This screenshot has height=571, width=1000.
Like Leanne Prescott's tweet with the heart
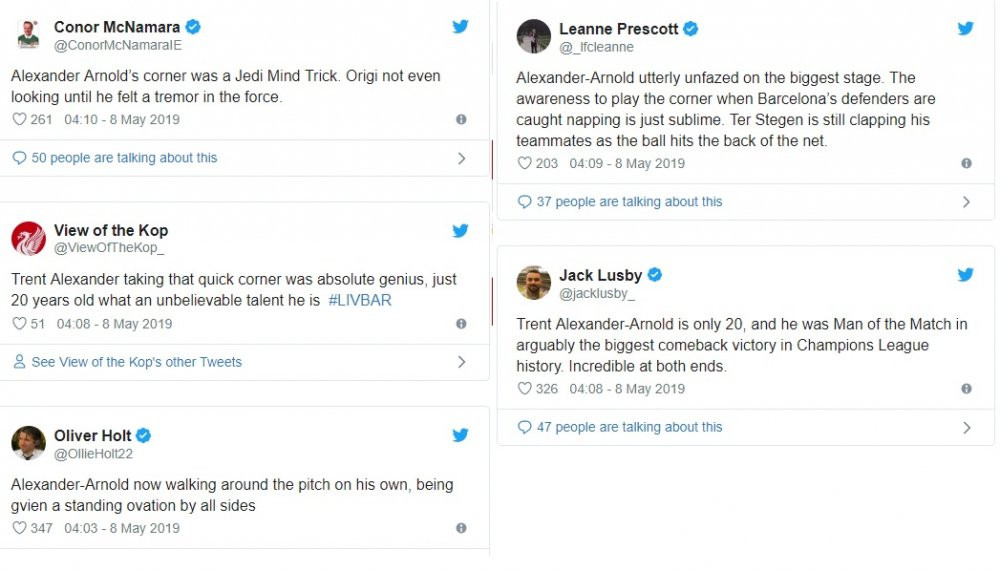tap(525, 163)
